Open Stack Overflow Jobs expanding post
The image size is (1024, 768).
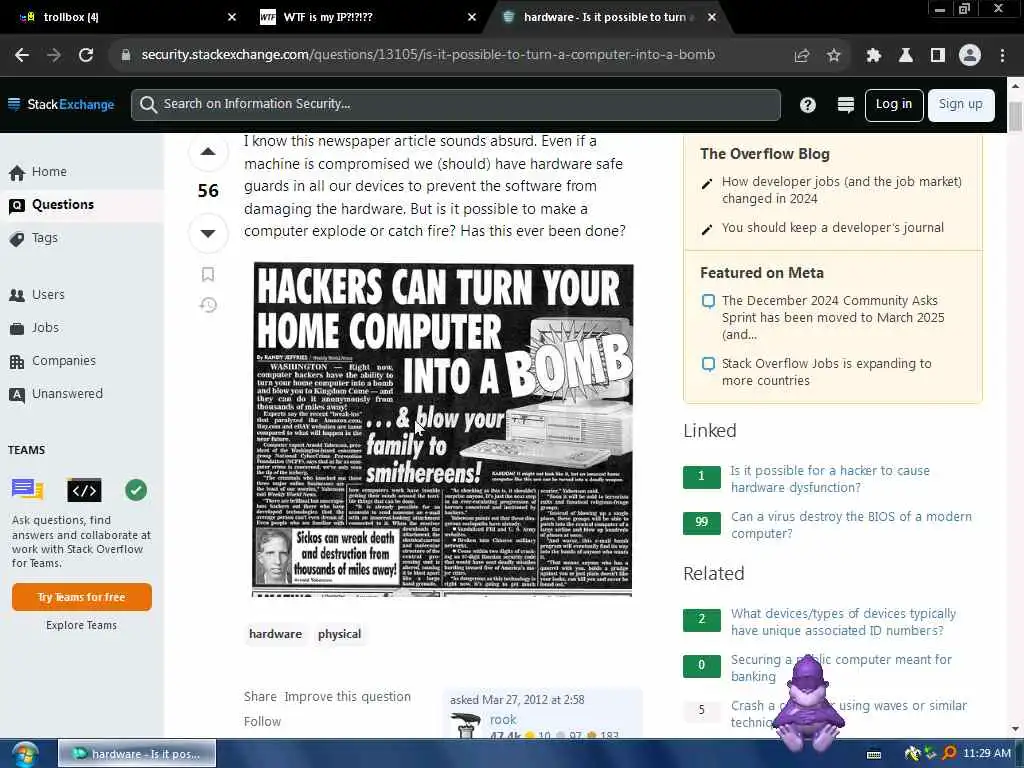click(826, 372)
